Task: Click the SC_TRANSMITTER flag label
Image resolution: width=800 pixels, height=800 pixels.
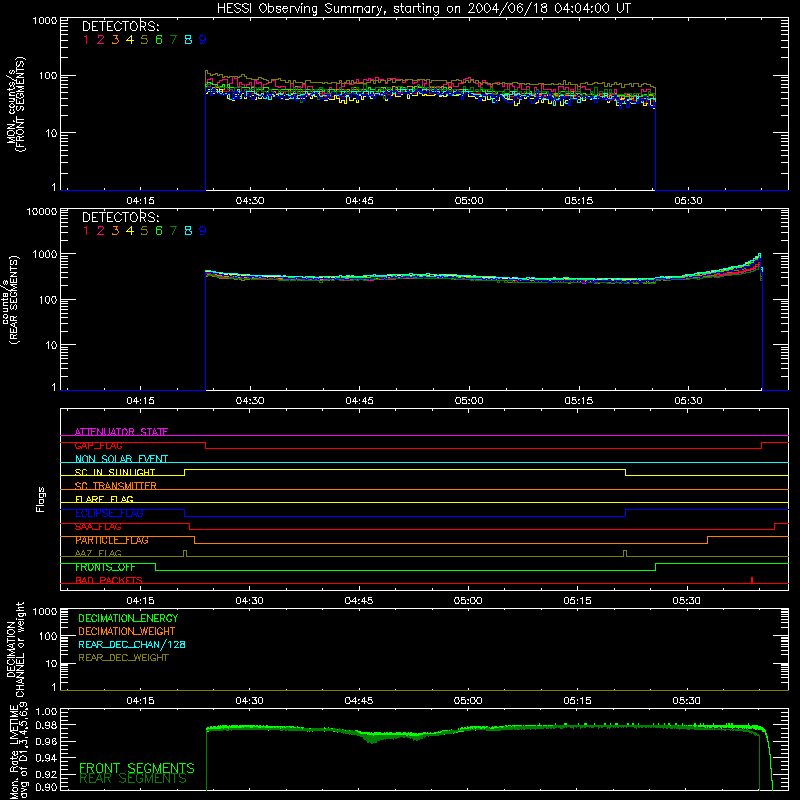Action: coord(116,486)
